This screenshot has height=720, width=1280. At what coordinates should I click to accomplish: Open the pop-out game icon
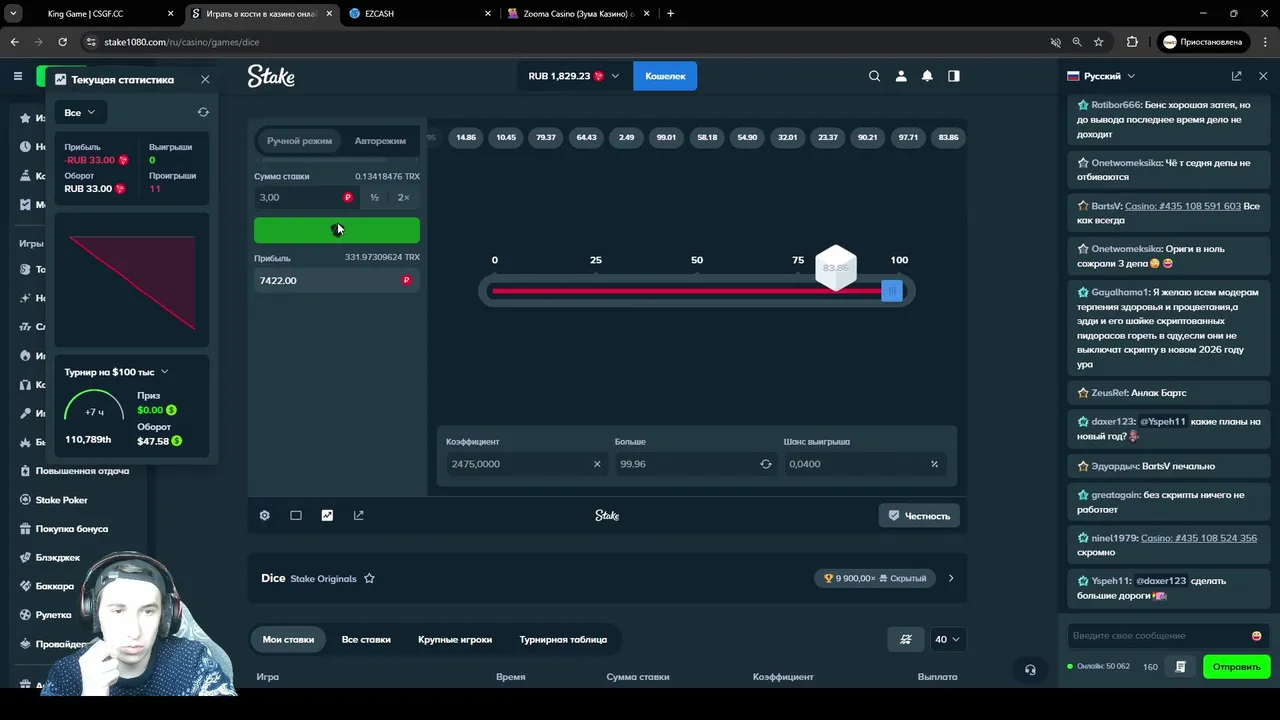point(359,516)
